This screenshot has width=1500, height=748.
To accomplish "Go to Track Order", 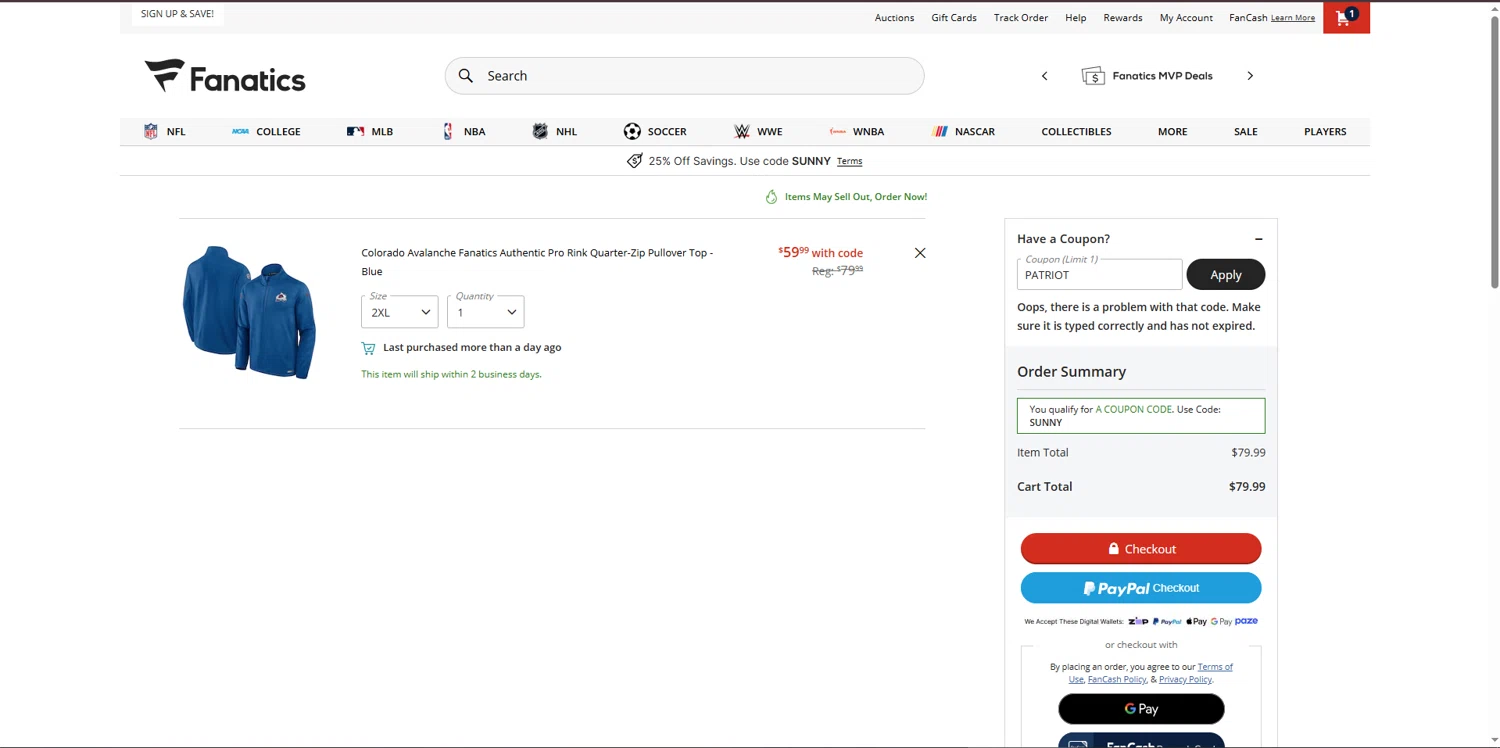I will (x=1021, y=18).
